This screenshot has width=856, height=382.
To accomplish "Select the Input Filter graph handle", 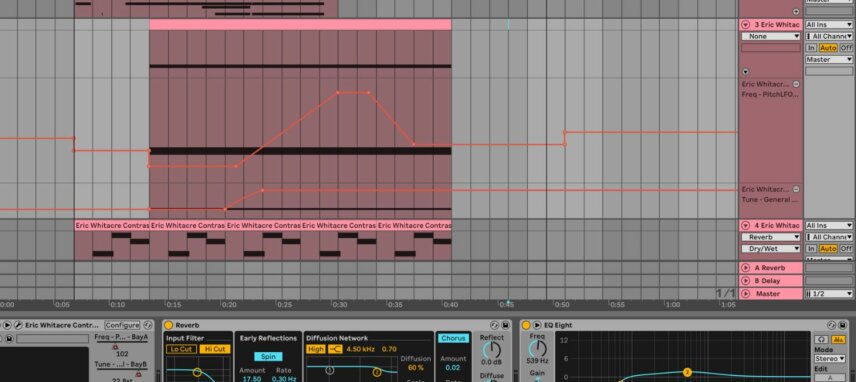I will point(197,372).
